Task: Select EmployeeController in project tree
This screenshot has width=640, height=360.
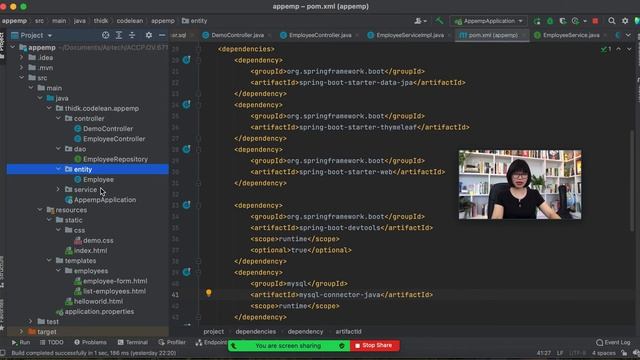Action: pyautogui.click(x=114, y=139)
